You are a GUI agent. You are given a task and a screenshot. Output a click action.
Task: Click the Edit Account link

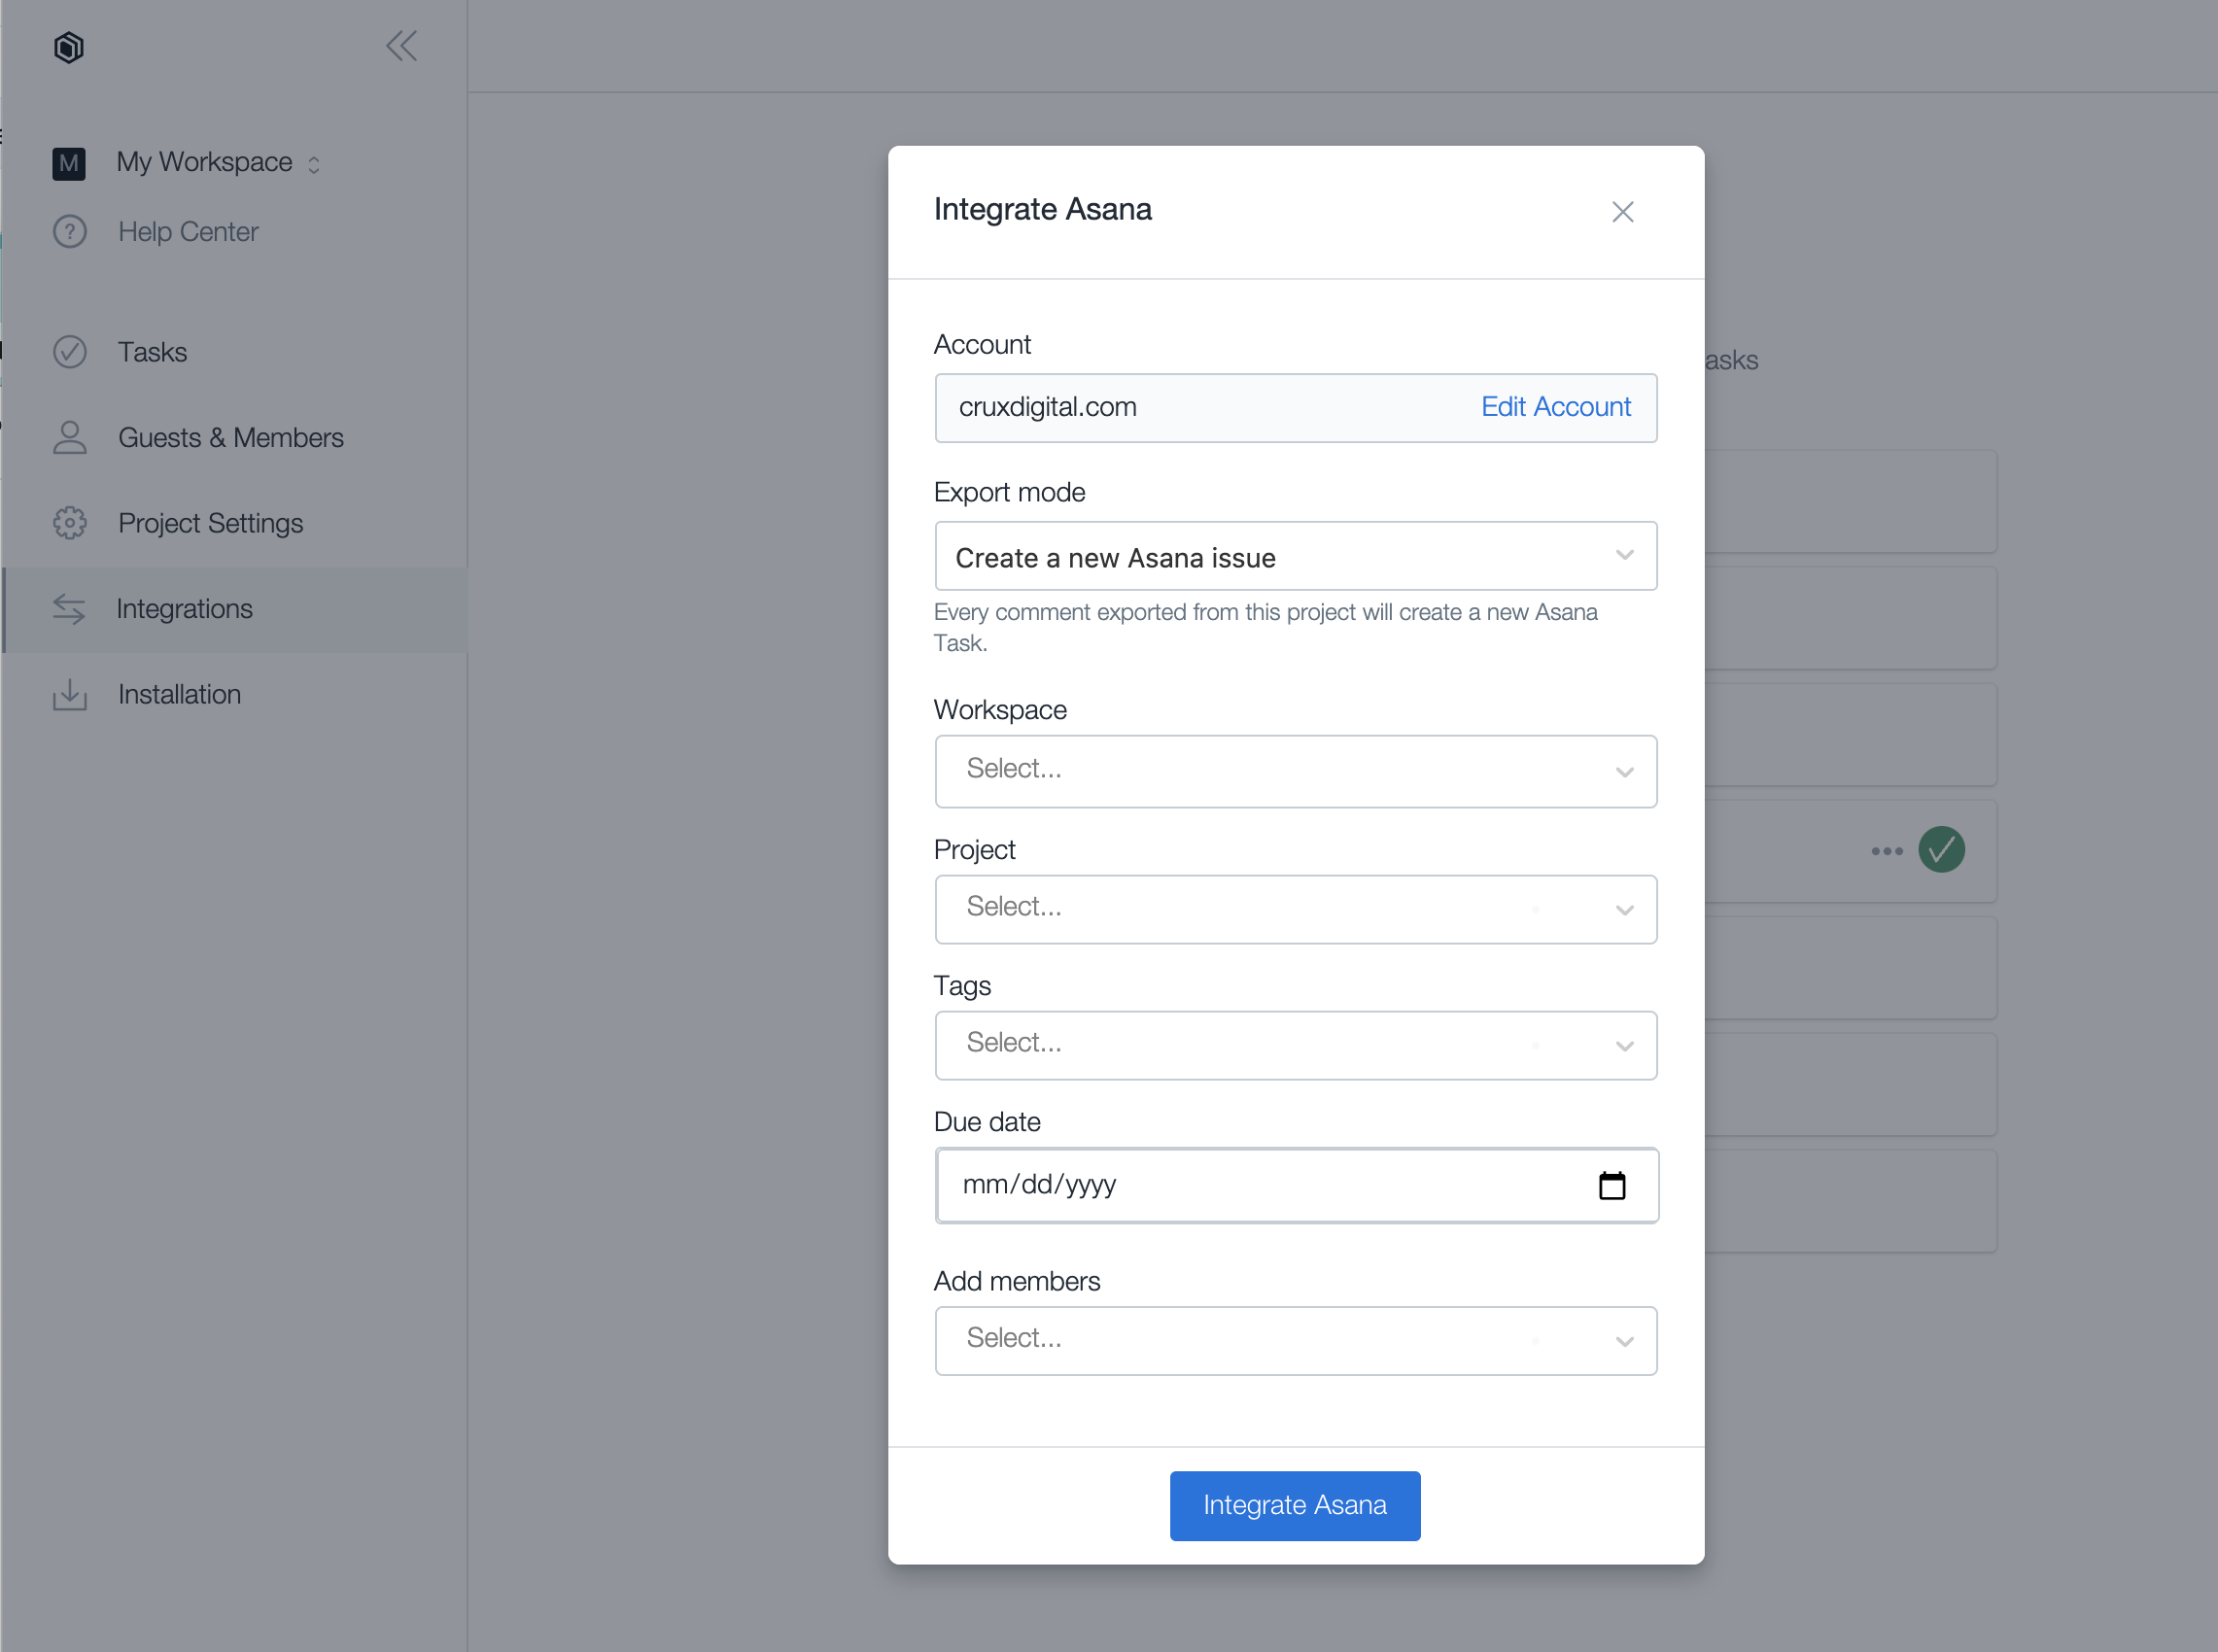coord(1555,407)
